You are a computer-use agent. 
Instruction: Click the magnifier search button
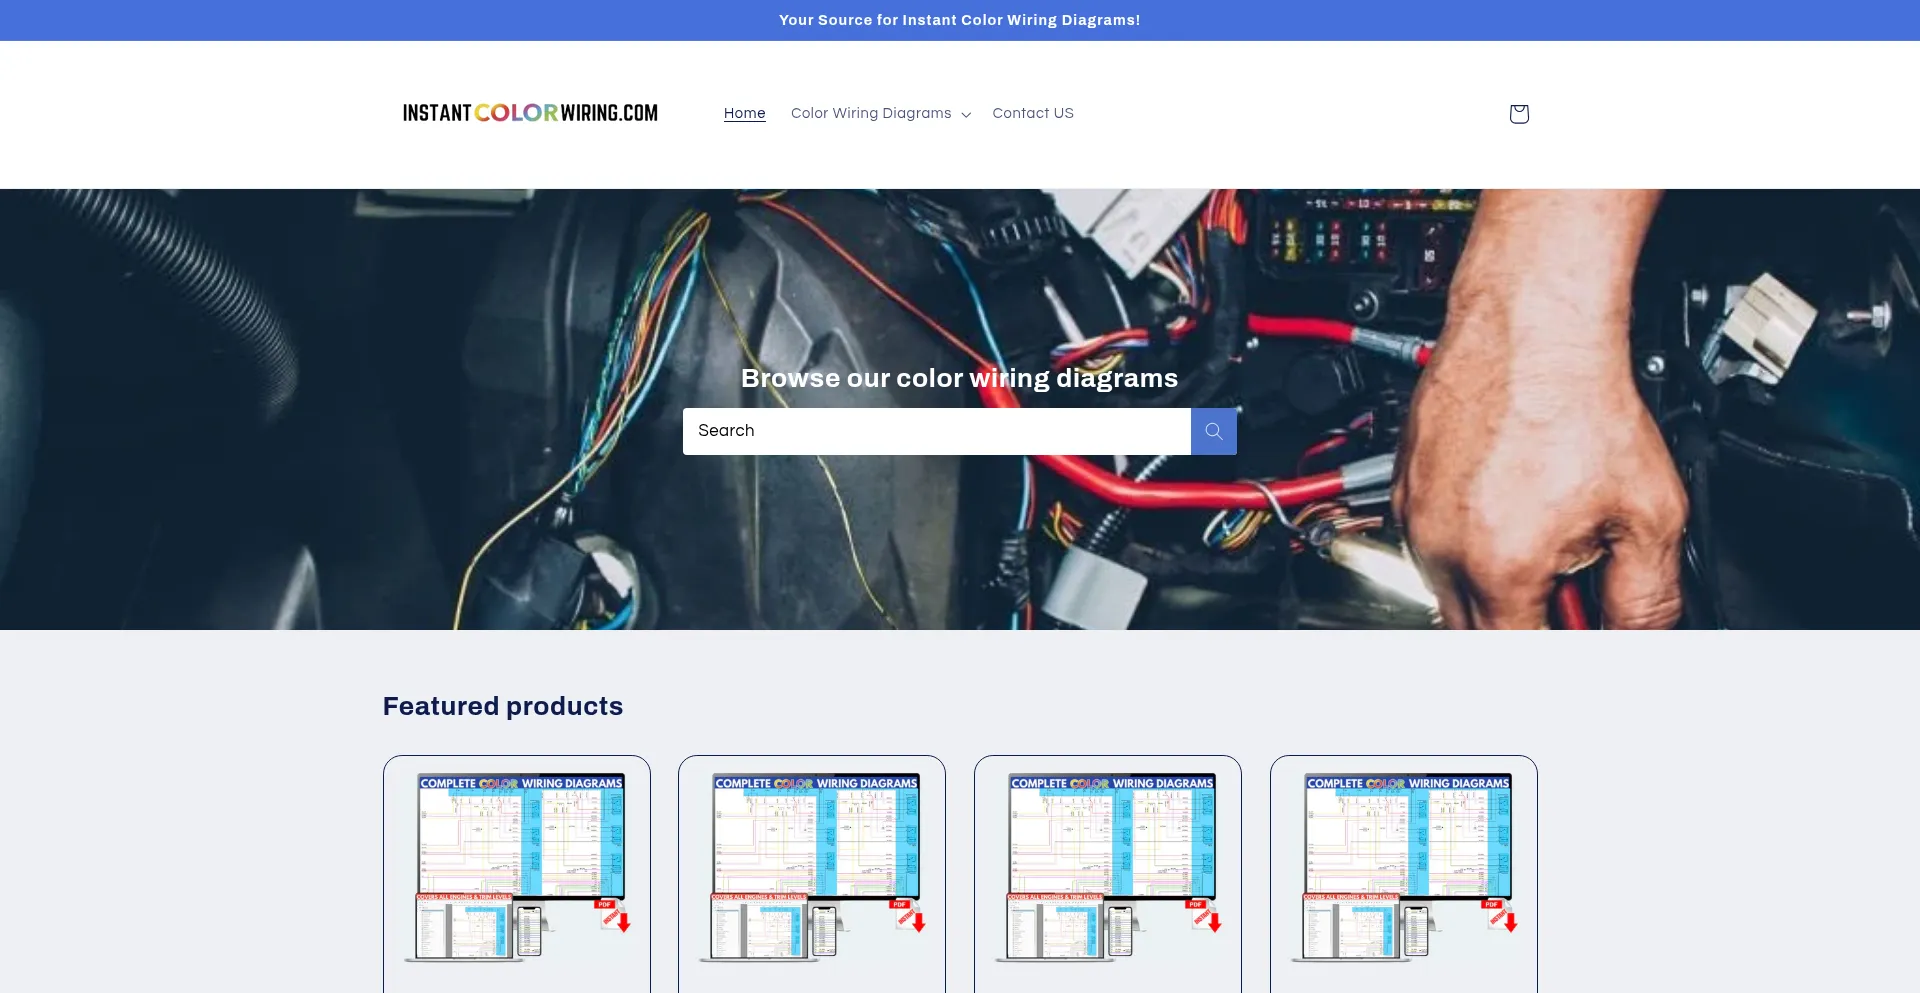coord(1213,431)
